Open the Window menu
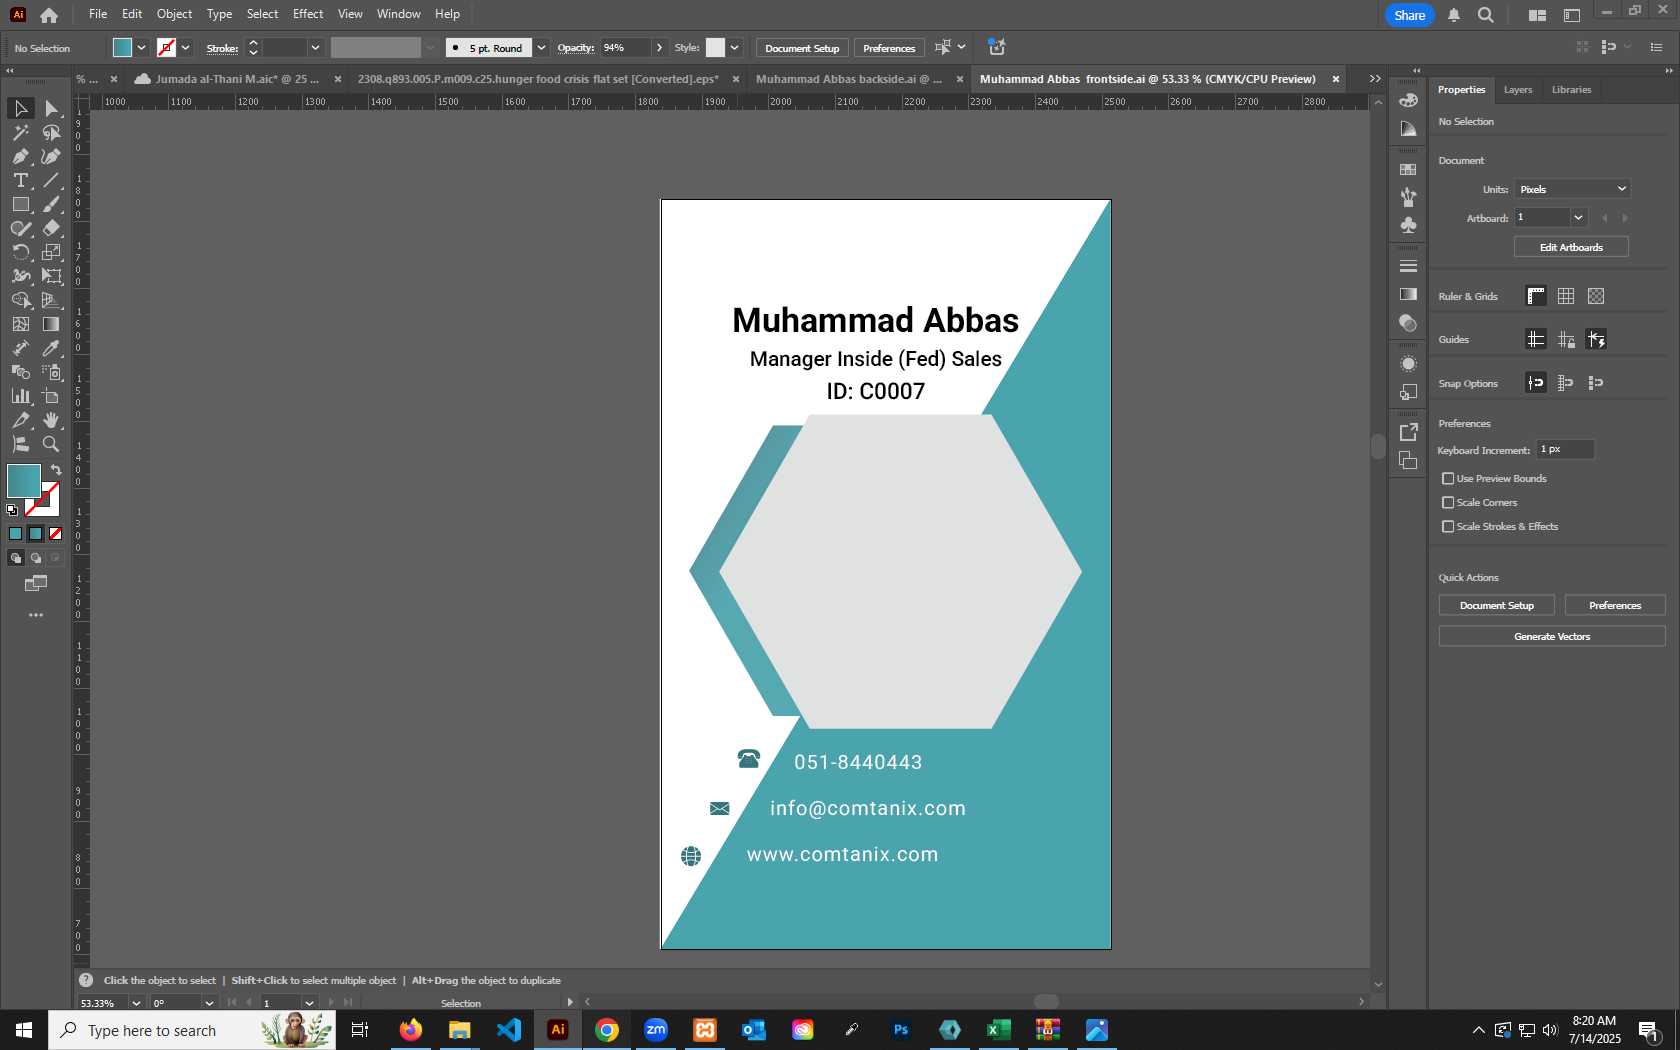The image size is (1680, 1050). pyautogui.click(x=398, y=14)
